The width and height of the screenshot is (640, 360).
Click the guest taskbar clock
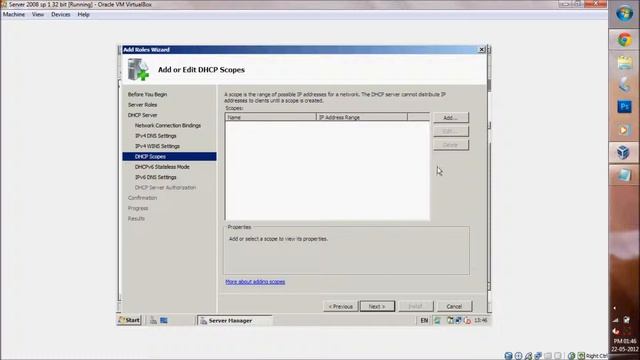(481, 320)
